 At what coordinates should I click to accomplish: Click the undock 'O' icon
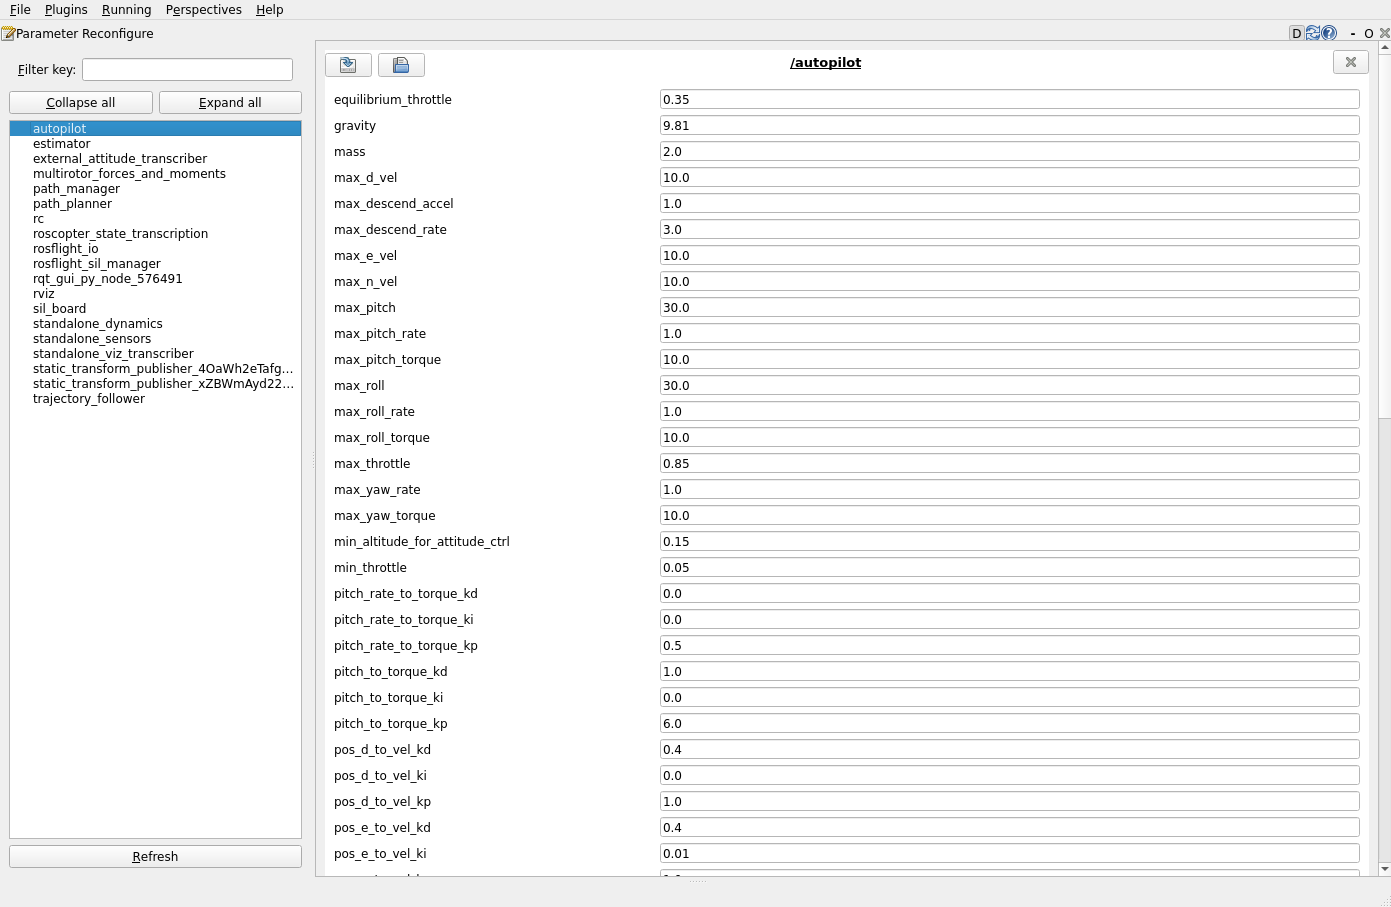(1369, 33)
